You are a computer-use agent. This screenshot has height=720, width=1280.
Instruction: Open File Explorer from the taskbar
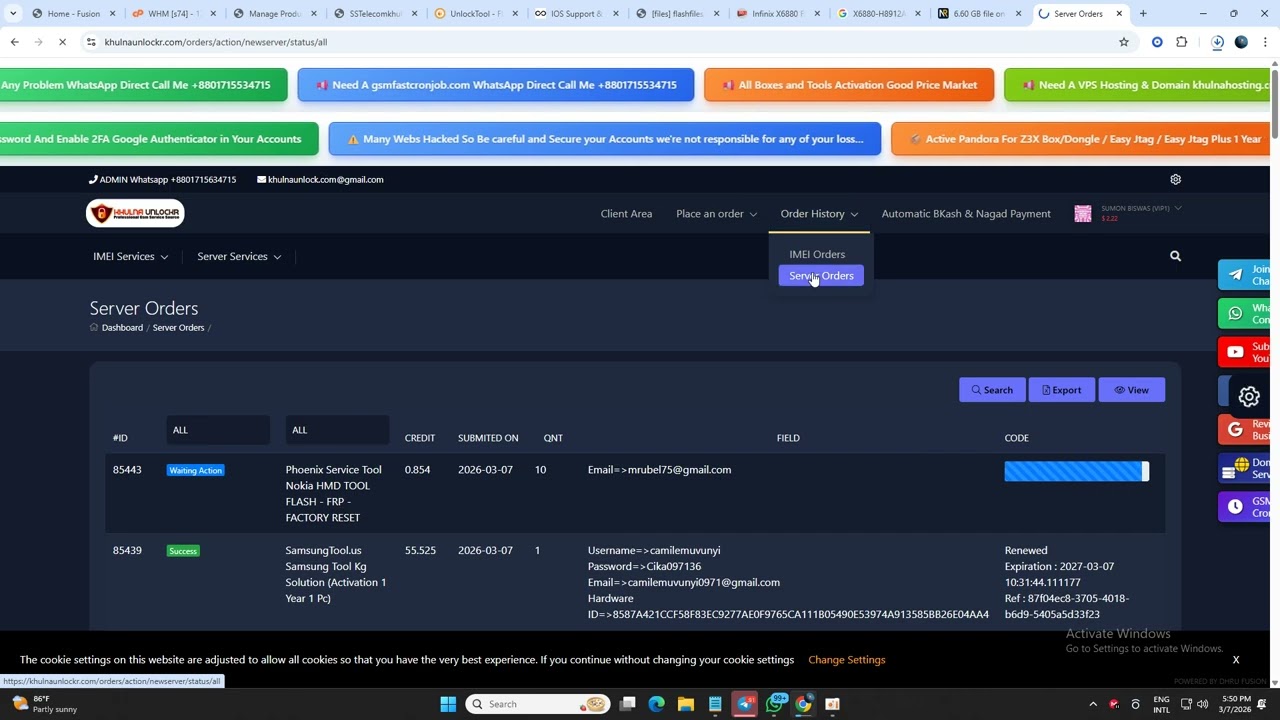point(686,704)
